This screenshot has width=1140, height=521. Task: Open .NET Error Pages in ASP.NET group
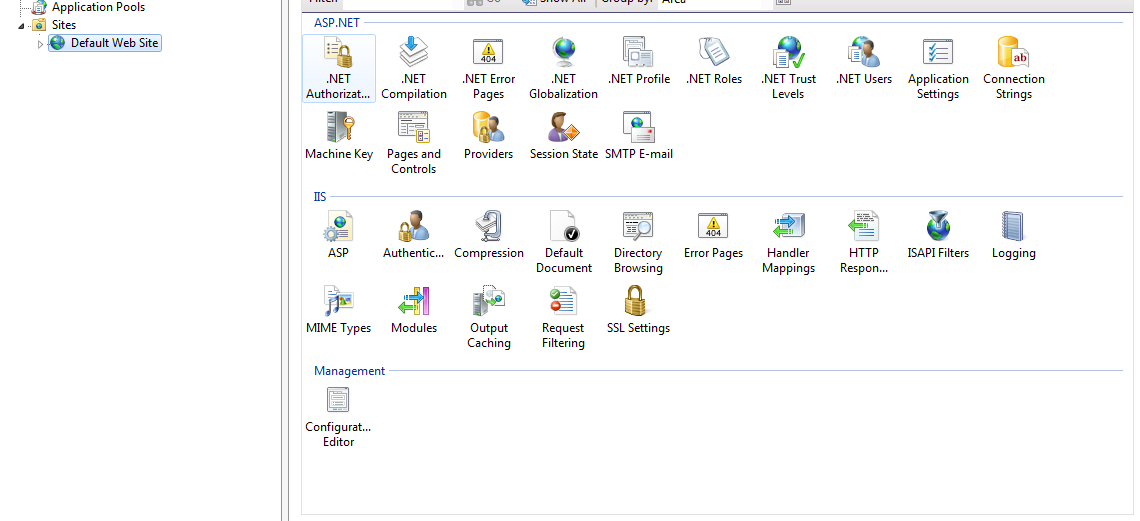point(489,68)
